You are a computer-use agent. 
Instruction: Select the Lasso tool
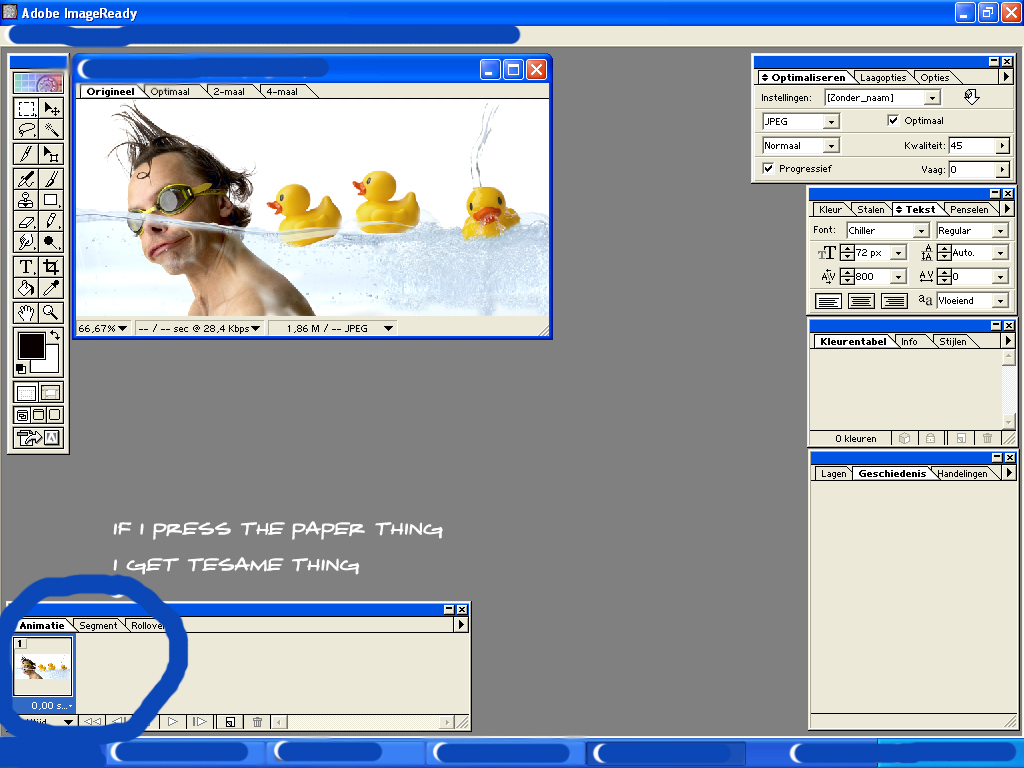(24, 128)
